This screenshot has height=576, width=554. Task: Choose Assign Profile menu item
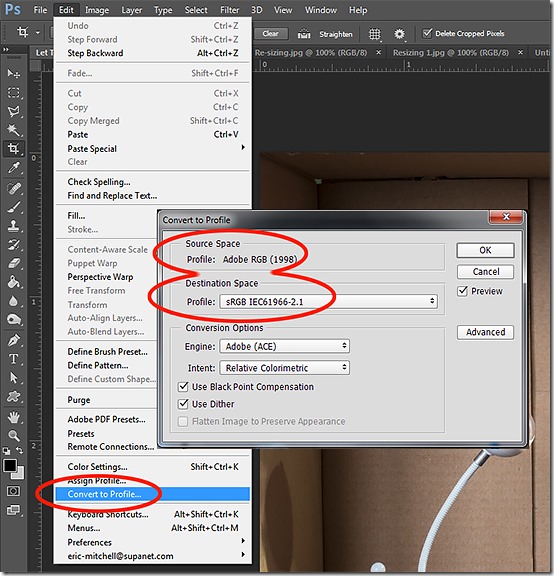152,480
